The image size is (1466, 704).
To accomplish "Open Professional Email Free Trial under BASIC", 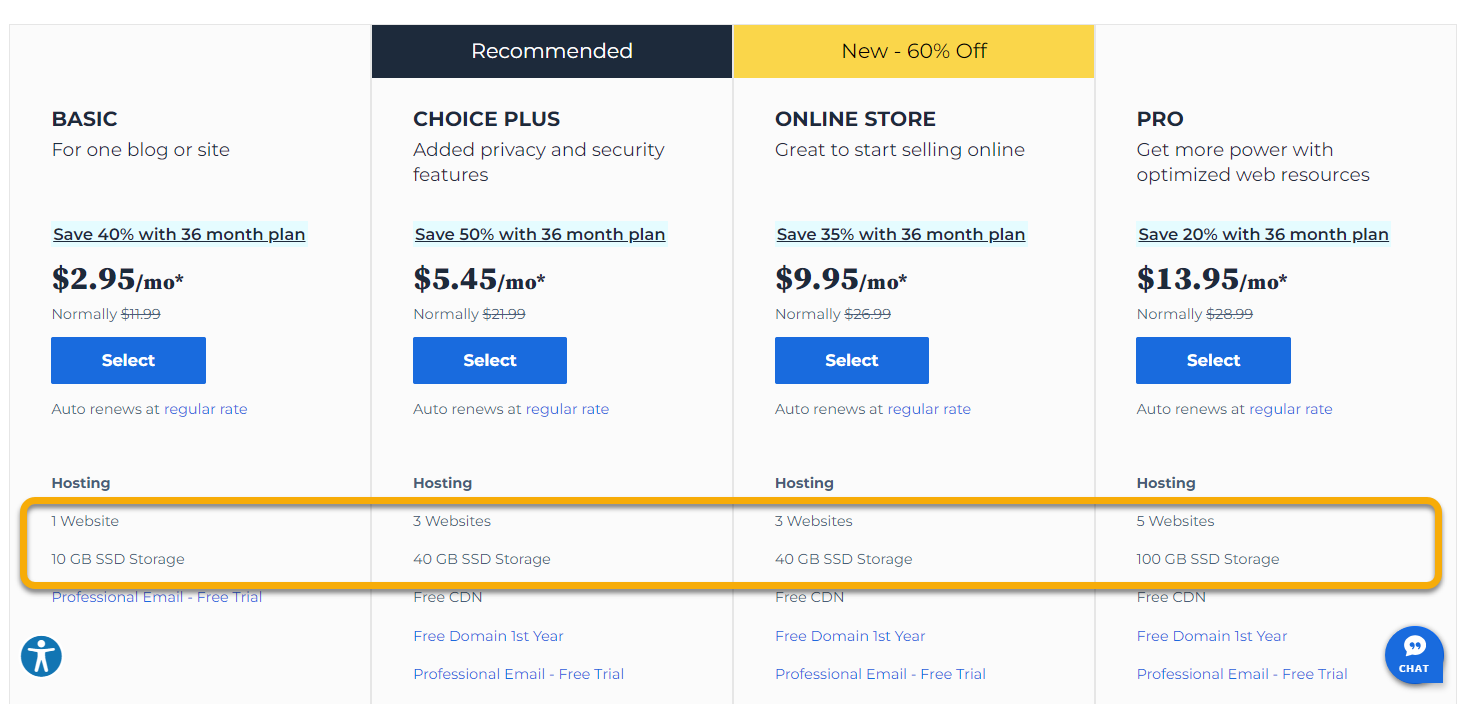I will click(x=156, y=596).
